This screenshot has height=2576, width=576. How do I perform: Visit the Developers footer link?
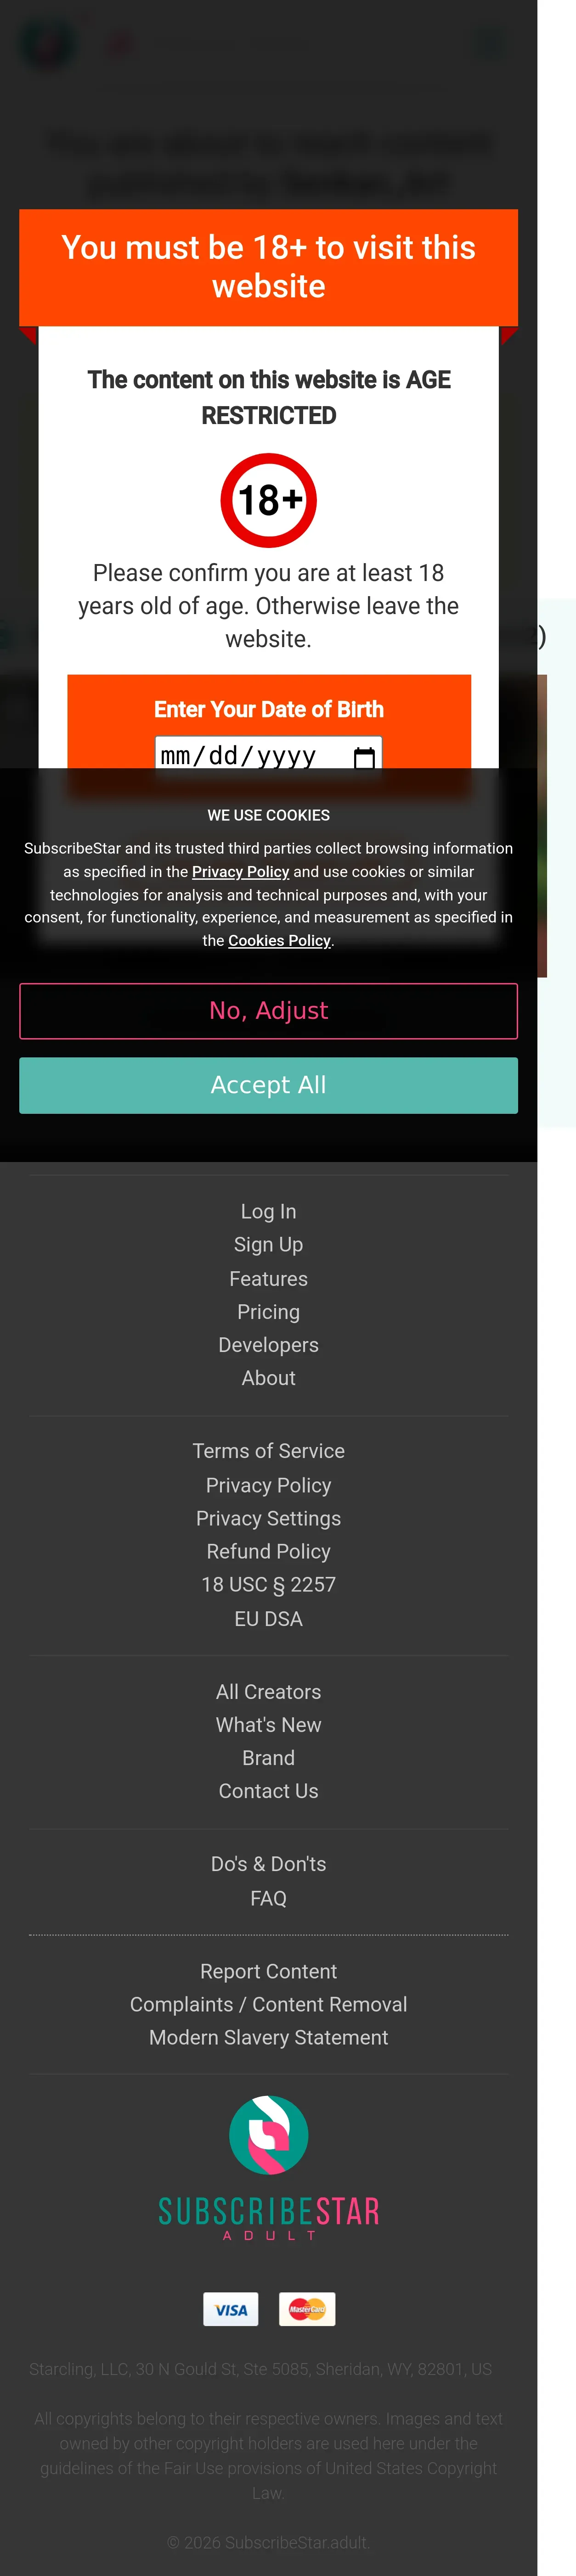(268, 1344)
